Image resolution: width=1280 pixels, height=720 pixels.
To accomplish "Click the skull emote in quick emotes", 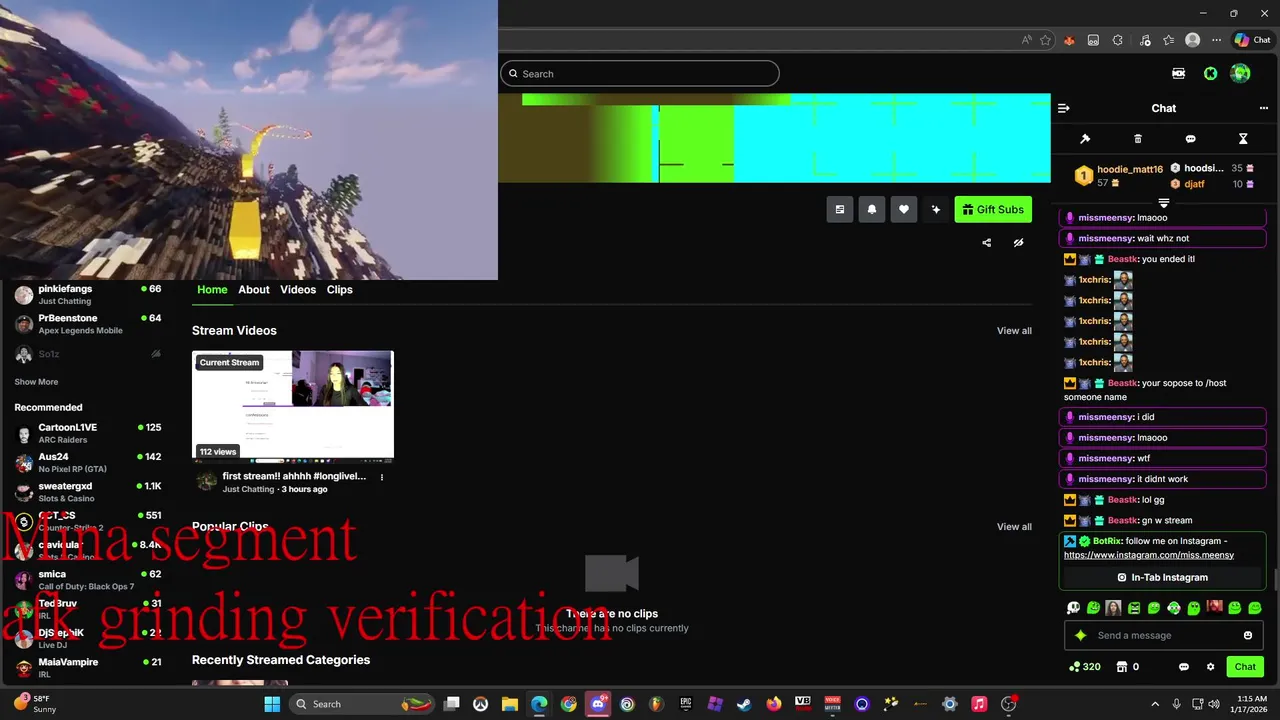I will [1073, 607].
